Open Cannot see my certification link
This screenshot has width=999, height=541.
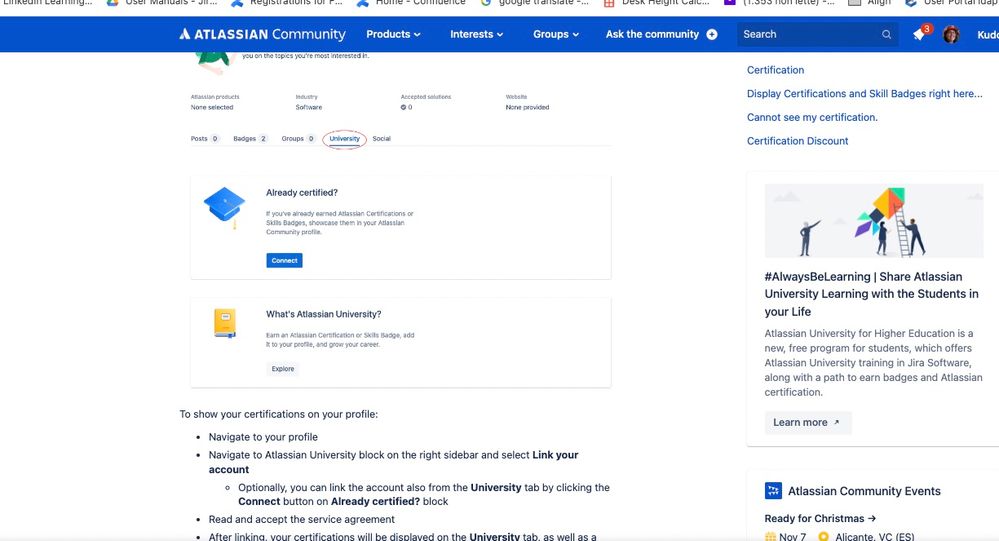tap(812, 117)
